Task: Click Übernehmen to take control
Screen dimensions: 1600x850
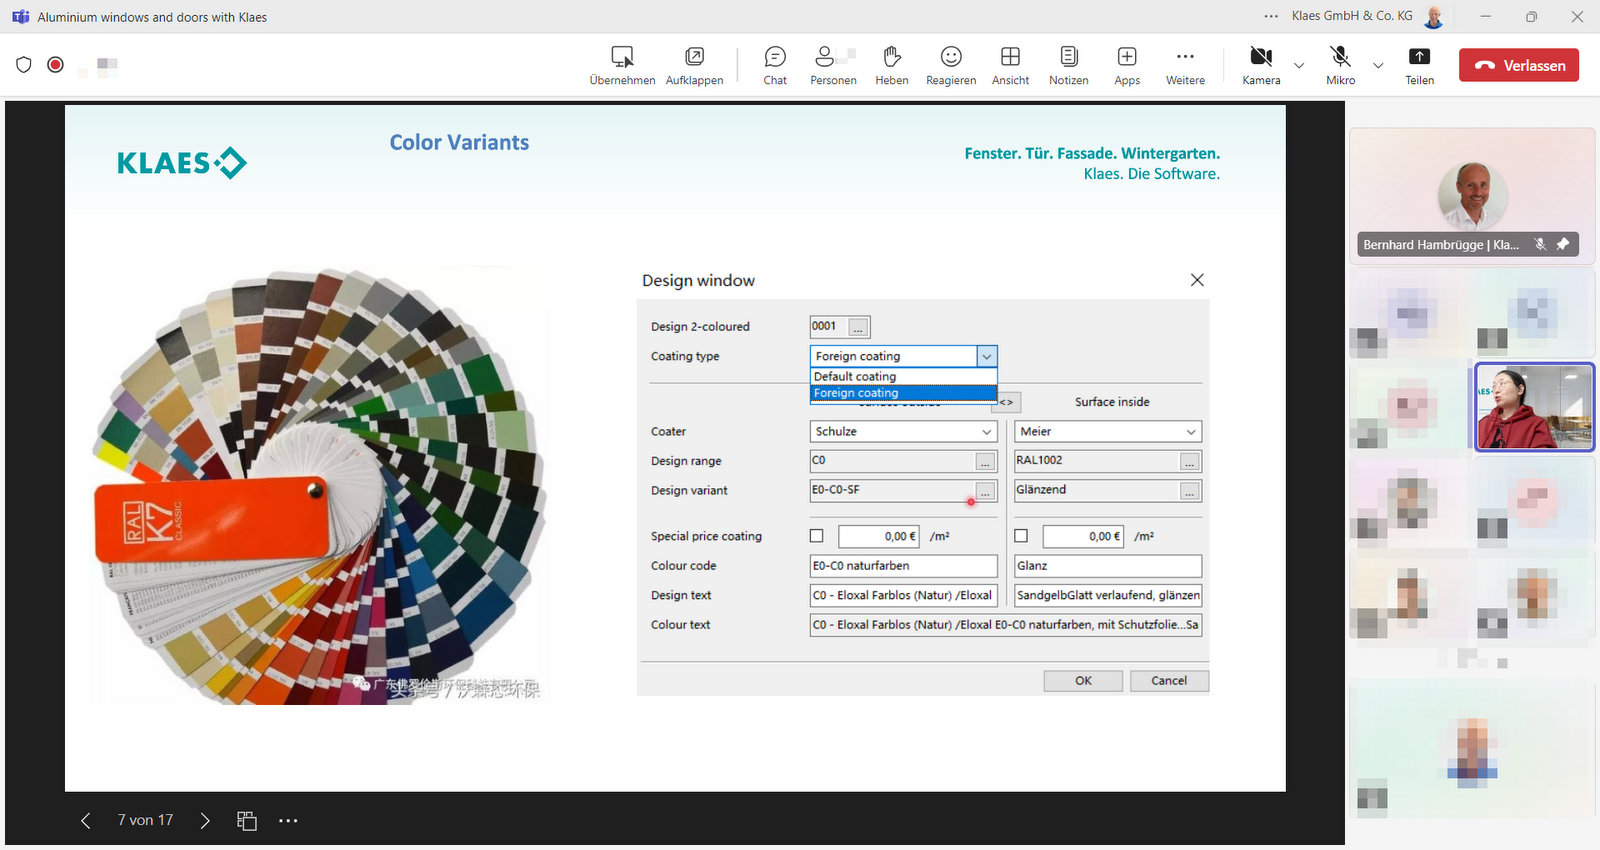Action: pos(622,65)
